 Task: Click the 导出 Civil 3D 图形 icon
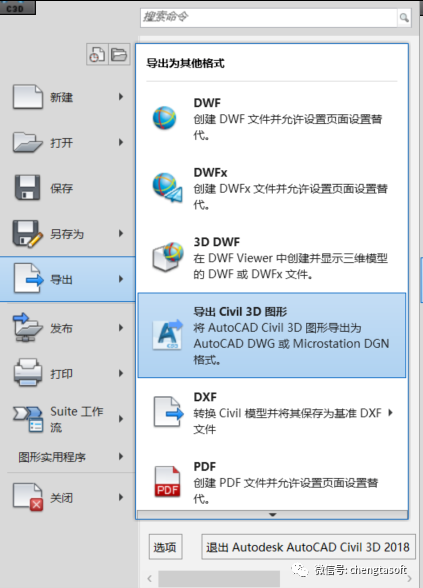pyautogui.click(x=168, y=335)
